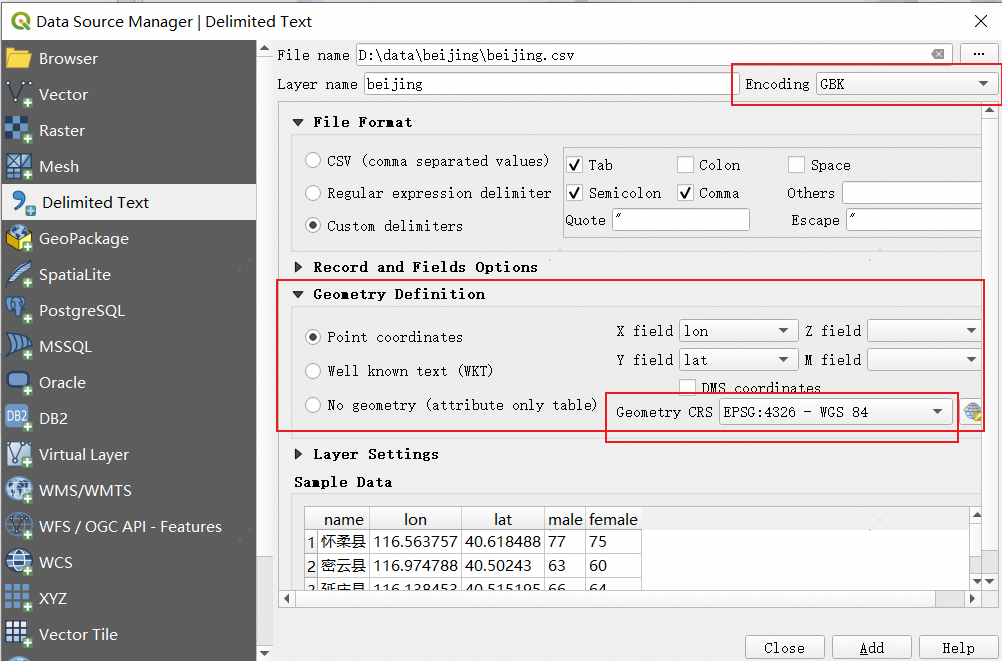The width and height of the screenshot is (1002, 661).
Task: Enable DMS coordinates
Action: pos(687,388)
